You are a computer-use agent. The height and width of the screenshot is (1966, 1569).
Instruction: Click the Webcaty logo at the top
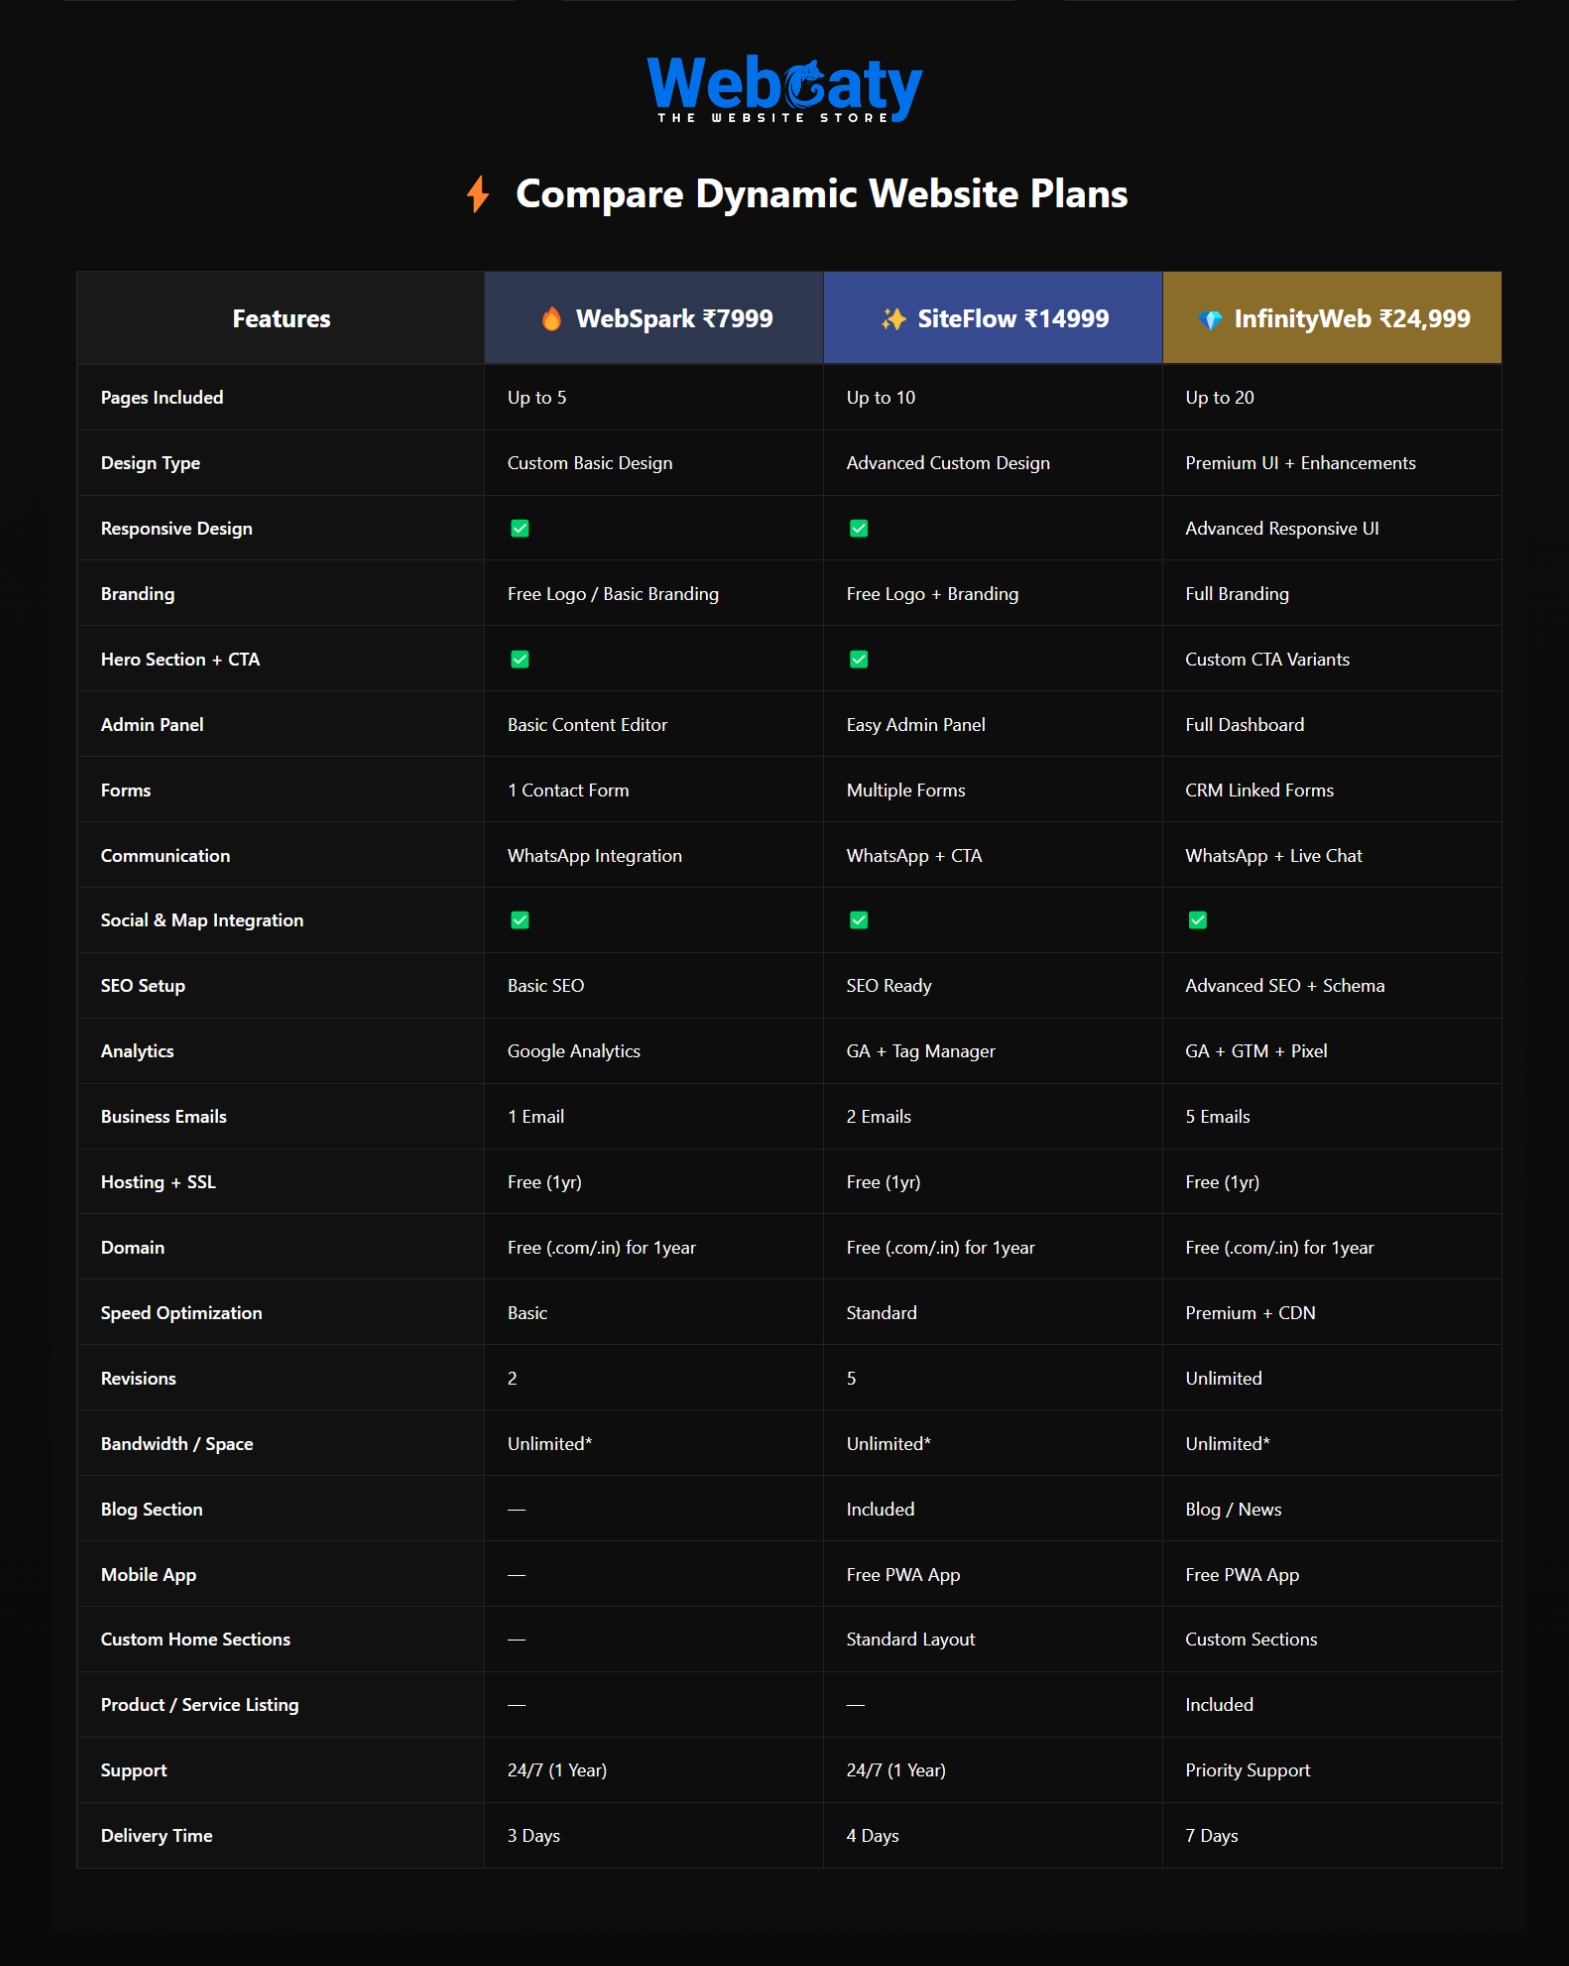(x=784, y=89)
